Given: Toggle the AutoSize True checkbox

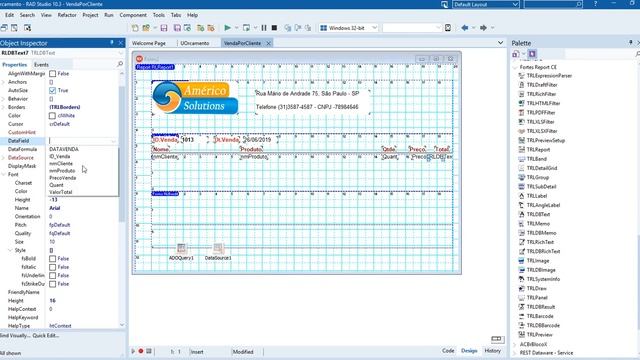Looking at the screenshot, I should click(52, 91).
